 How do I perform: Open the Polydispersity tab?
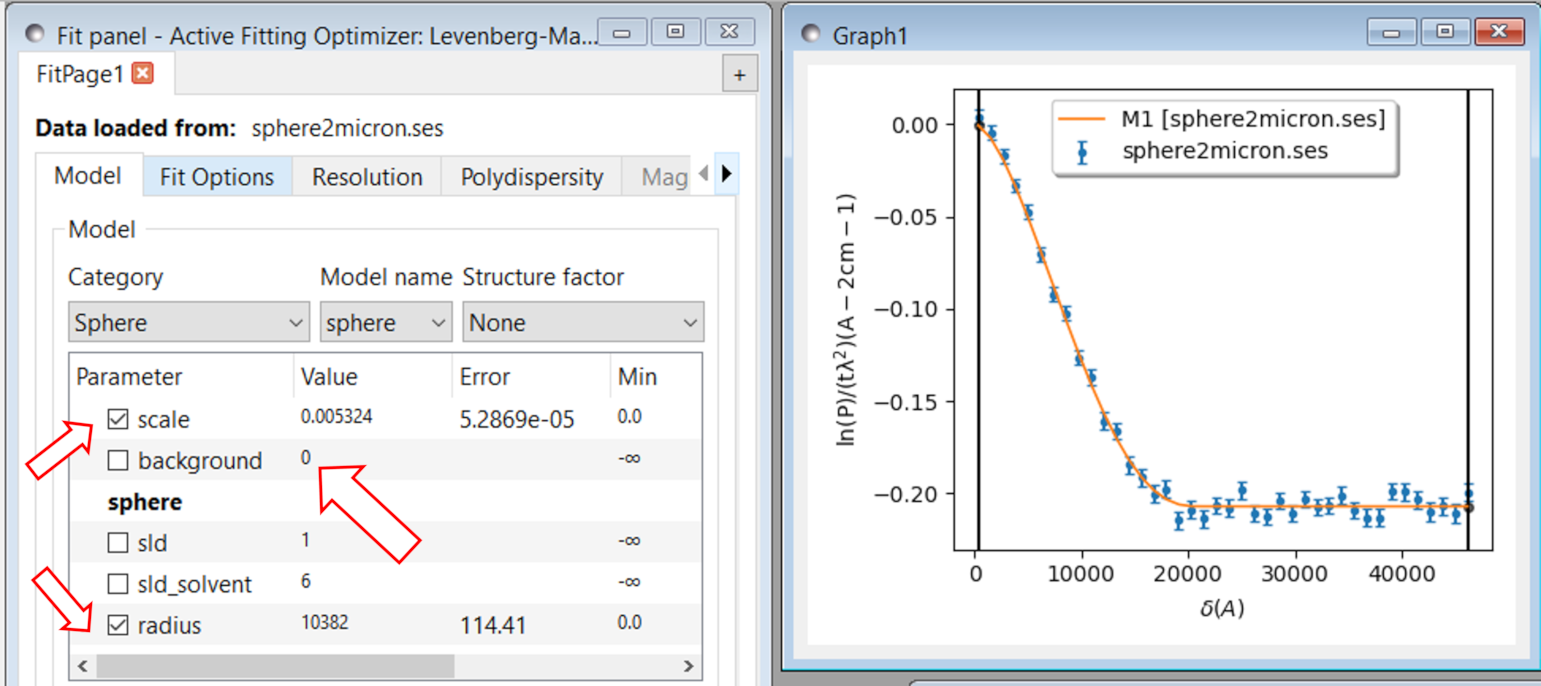point(531,177)
